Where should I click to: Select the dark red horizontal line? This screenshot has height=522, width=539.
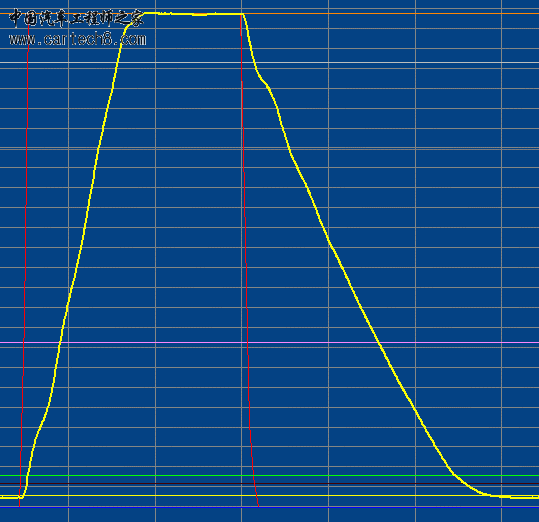270,484
